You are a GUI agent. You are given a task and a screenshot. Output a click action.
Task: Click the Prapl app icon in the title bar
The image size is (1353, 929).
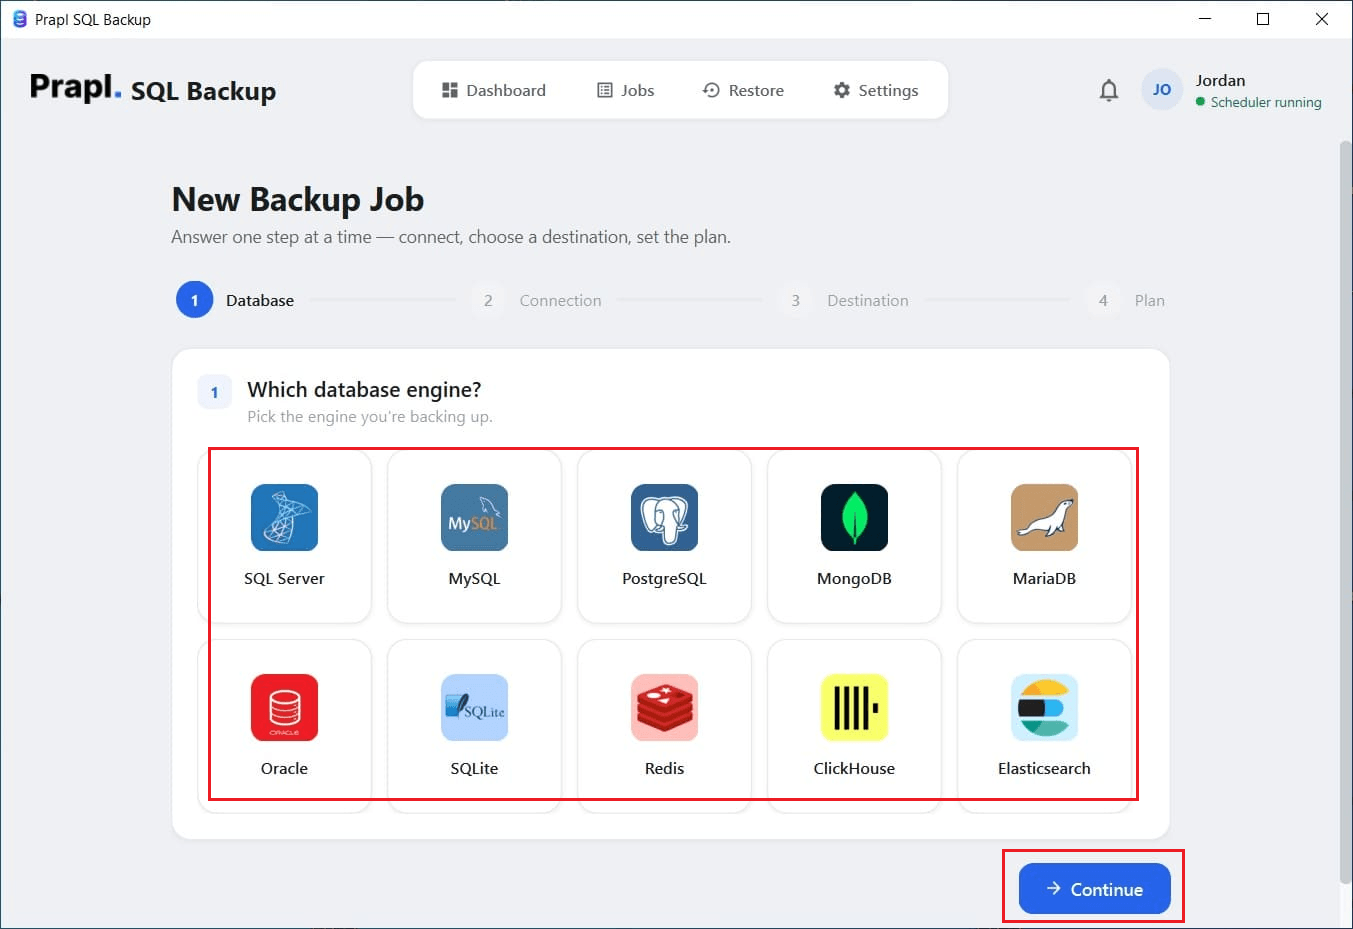19,19
